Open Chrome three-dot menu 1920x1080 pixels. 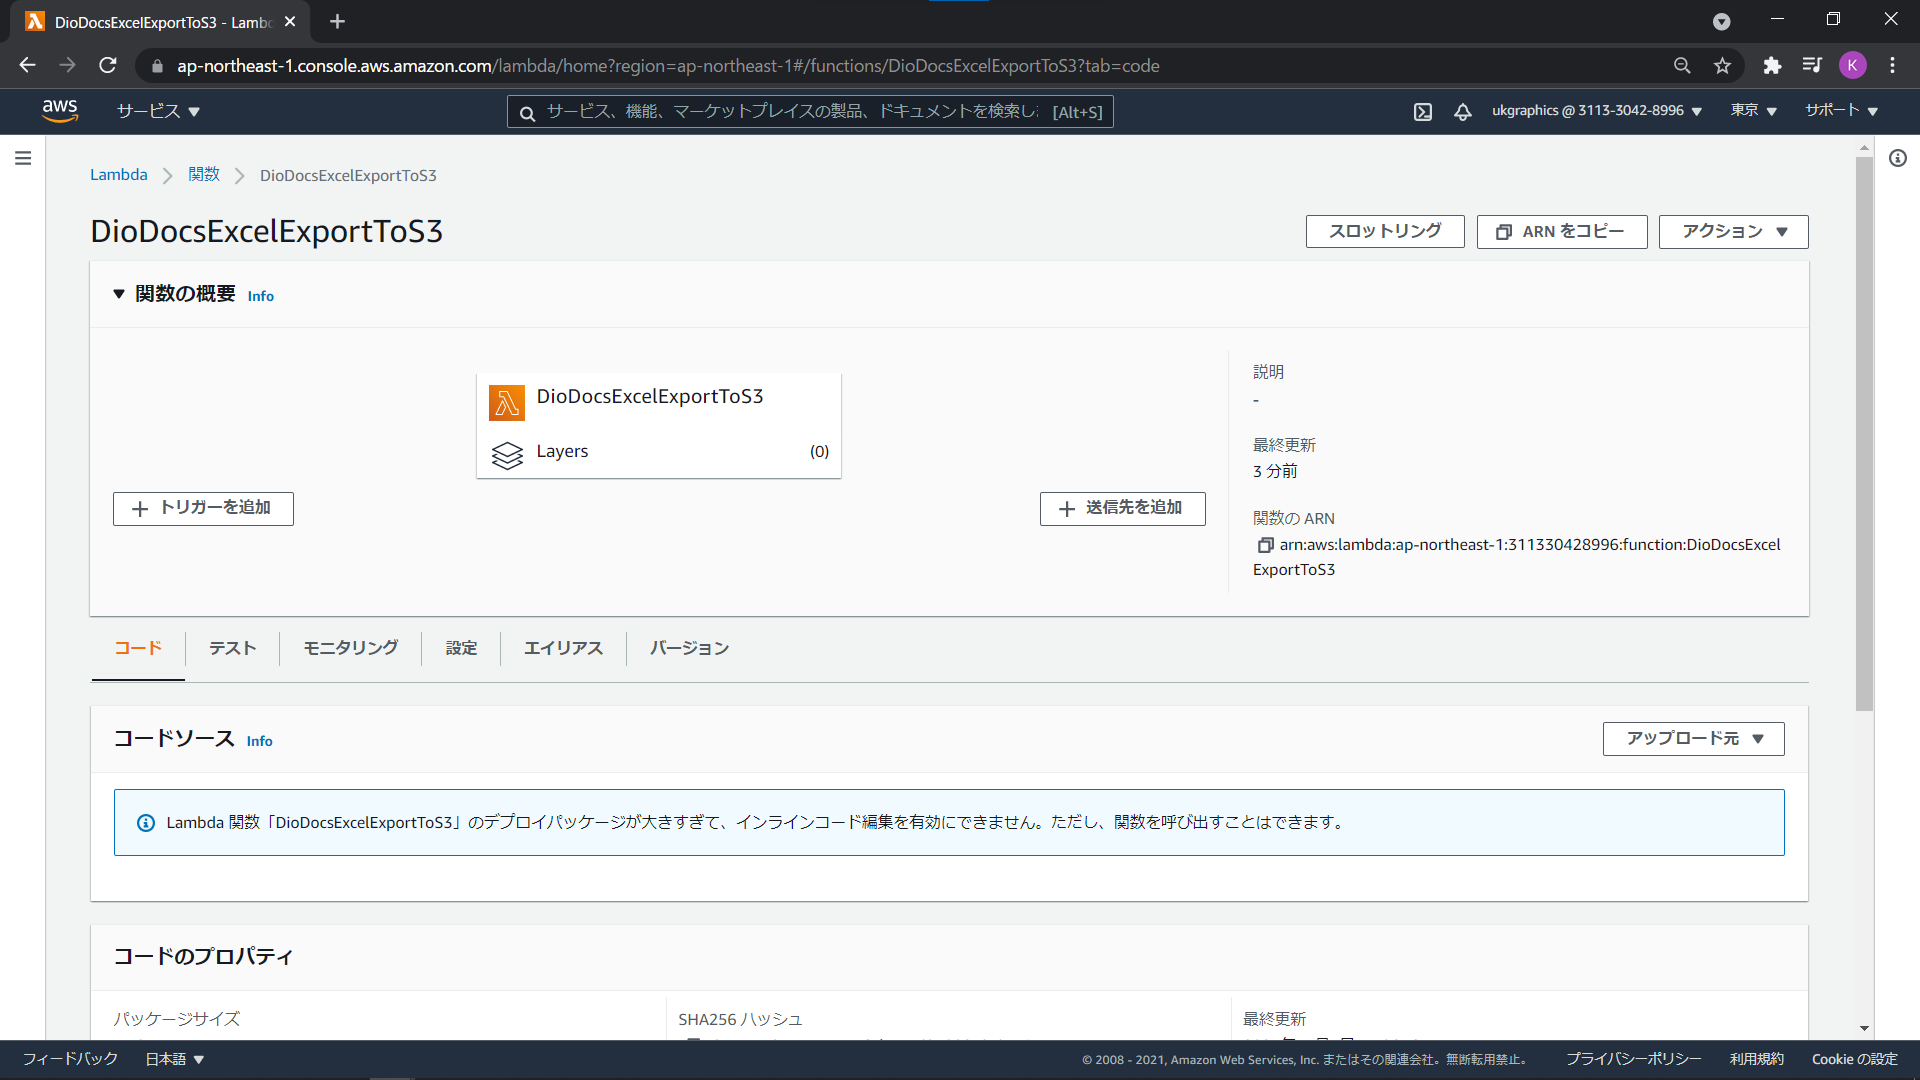pos(1893,66)
